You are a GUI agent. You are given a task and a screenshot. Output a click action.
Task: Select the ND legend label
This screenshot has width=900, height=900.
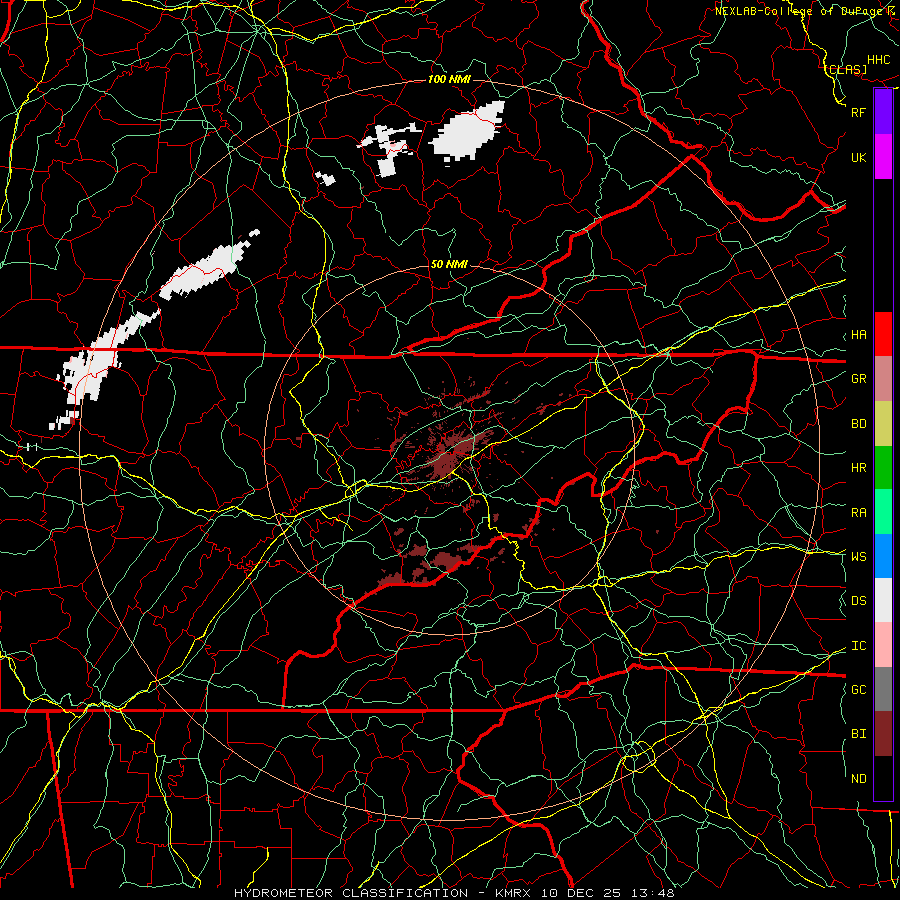coord(858,779)
